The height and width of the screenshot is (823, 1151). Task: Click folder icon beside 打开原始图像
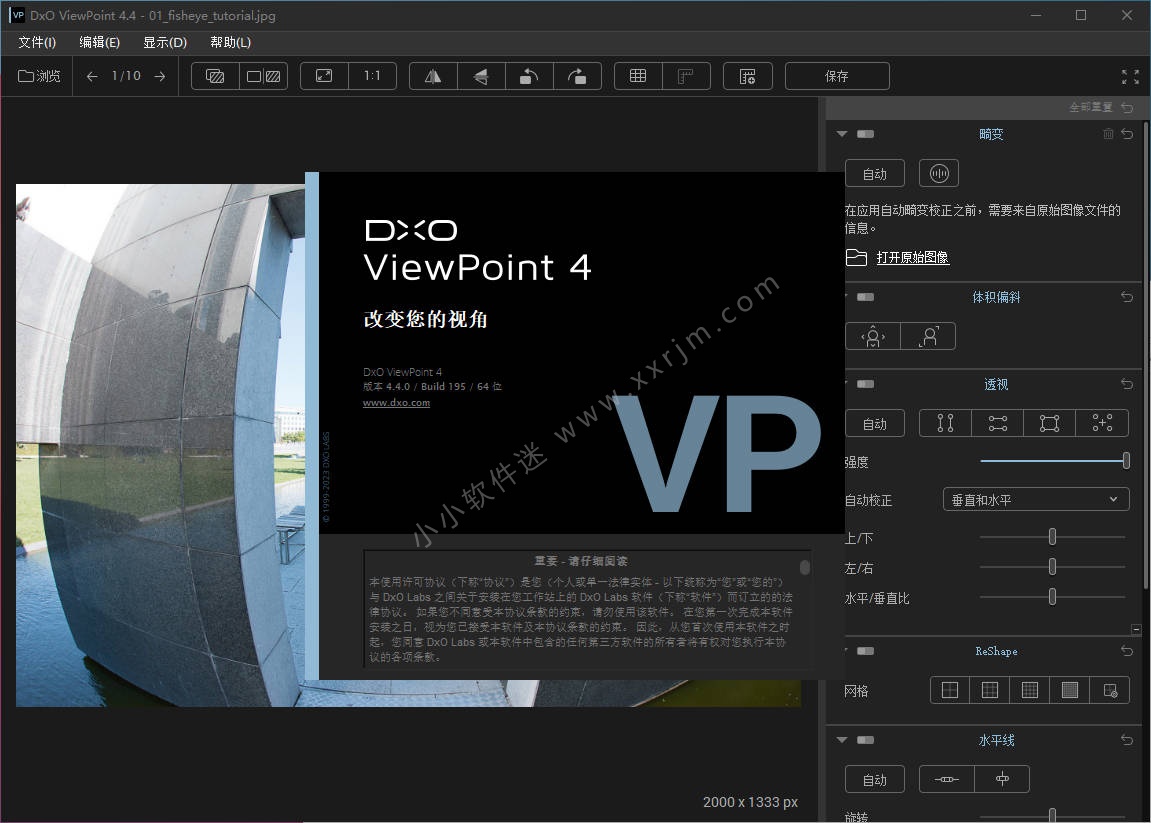pyautogui.click(x=856, y=257)
